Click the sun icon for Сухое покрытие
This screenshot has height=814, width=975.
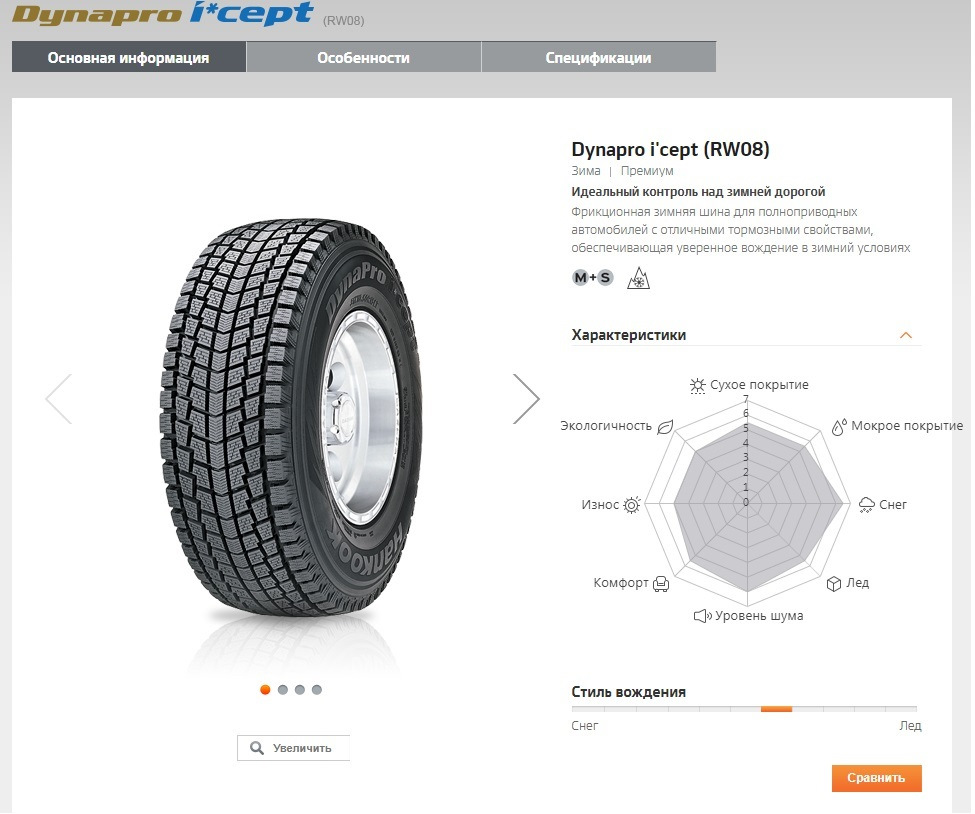[x=698, y=386]
